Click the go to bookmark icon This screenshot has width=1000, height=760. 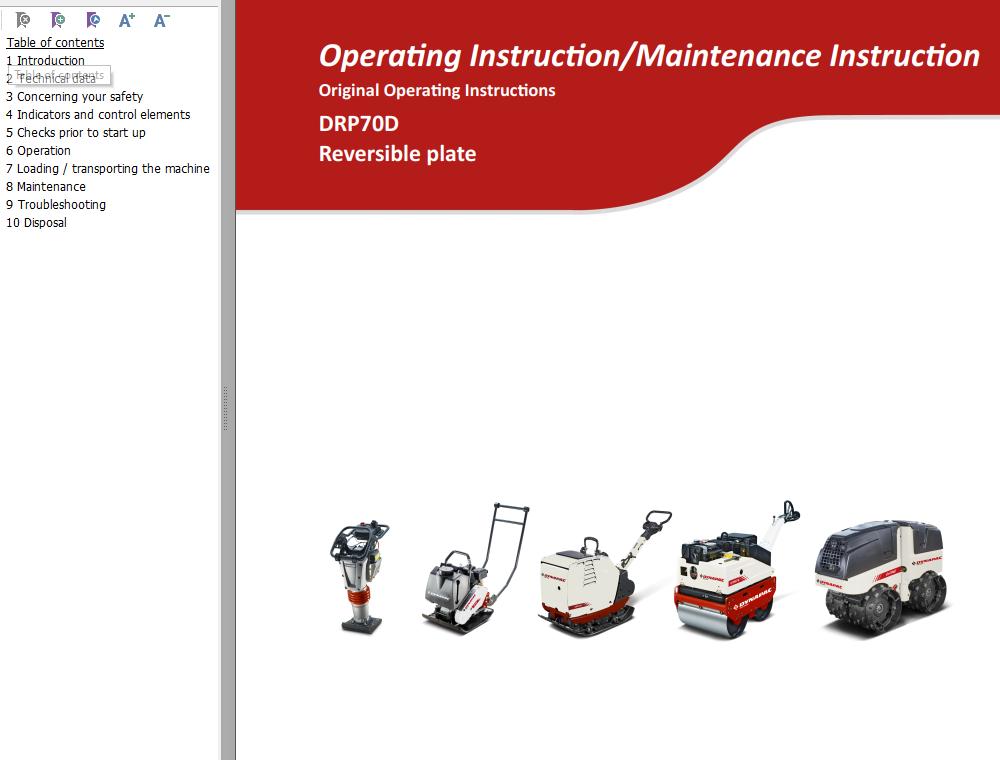click(x=93, y=20)
